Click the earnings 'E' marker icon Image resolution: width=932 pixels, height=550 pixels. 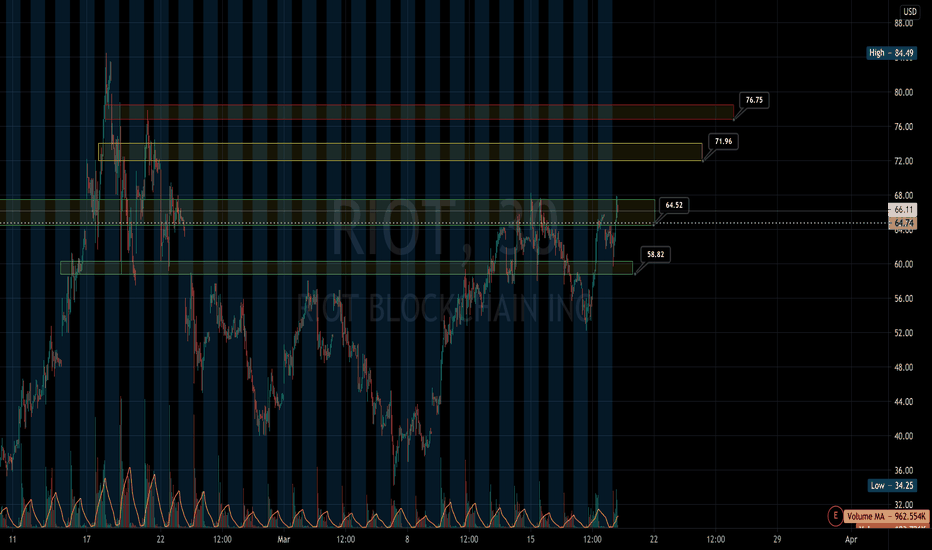tap(835, 516)
